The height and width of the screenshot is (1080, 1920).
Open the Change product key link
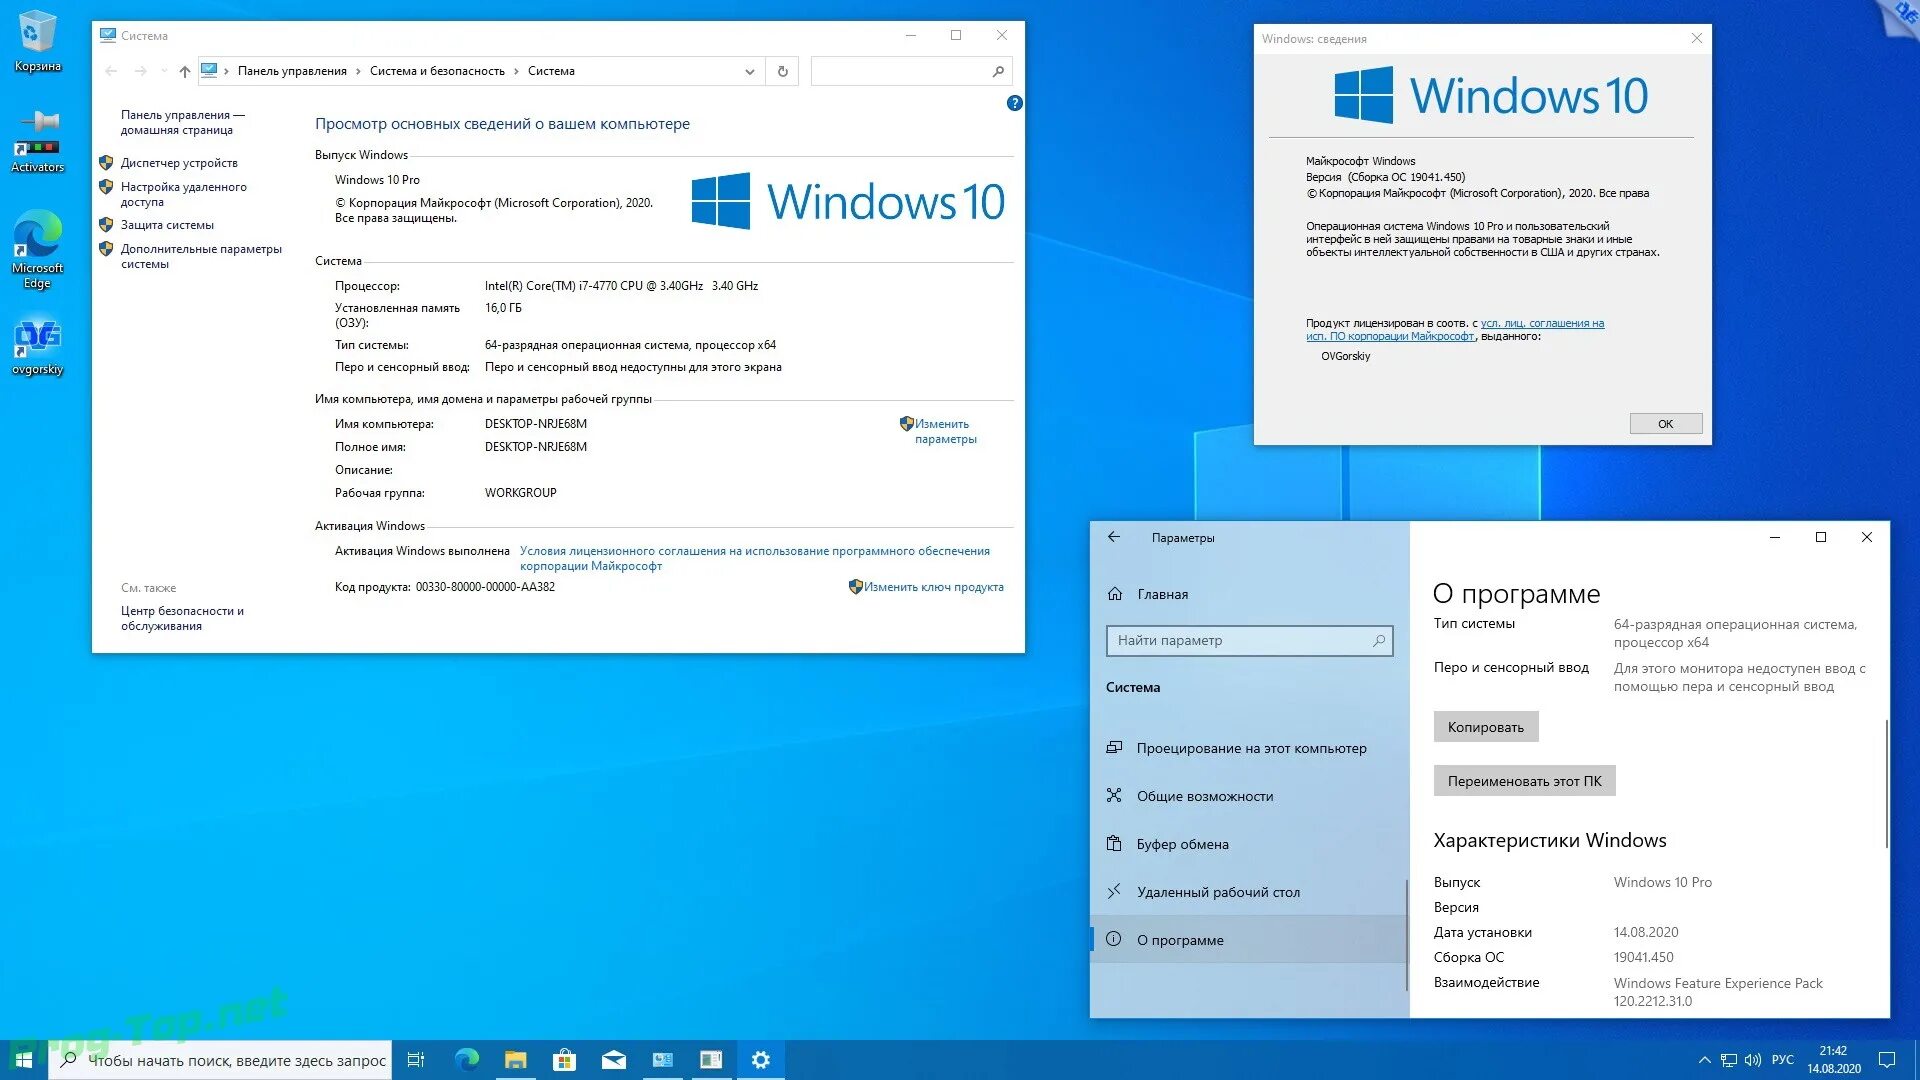tap(932, 587)
